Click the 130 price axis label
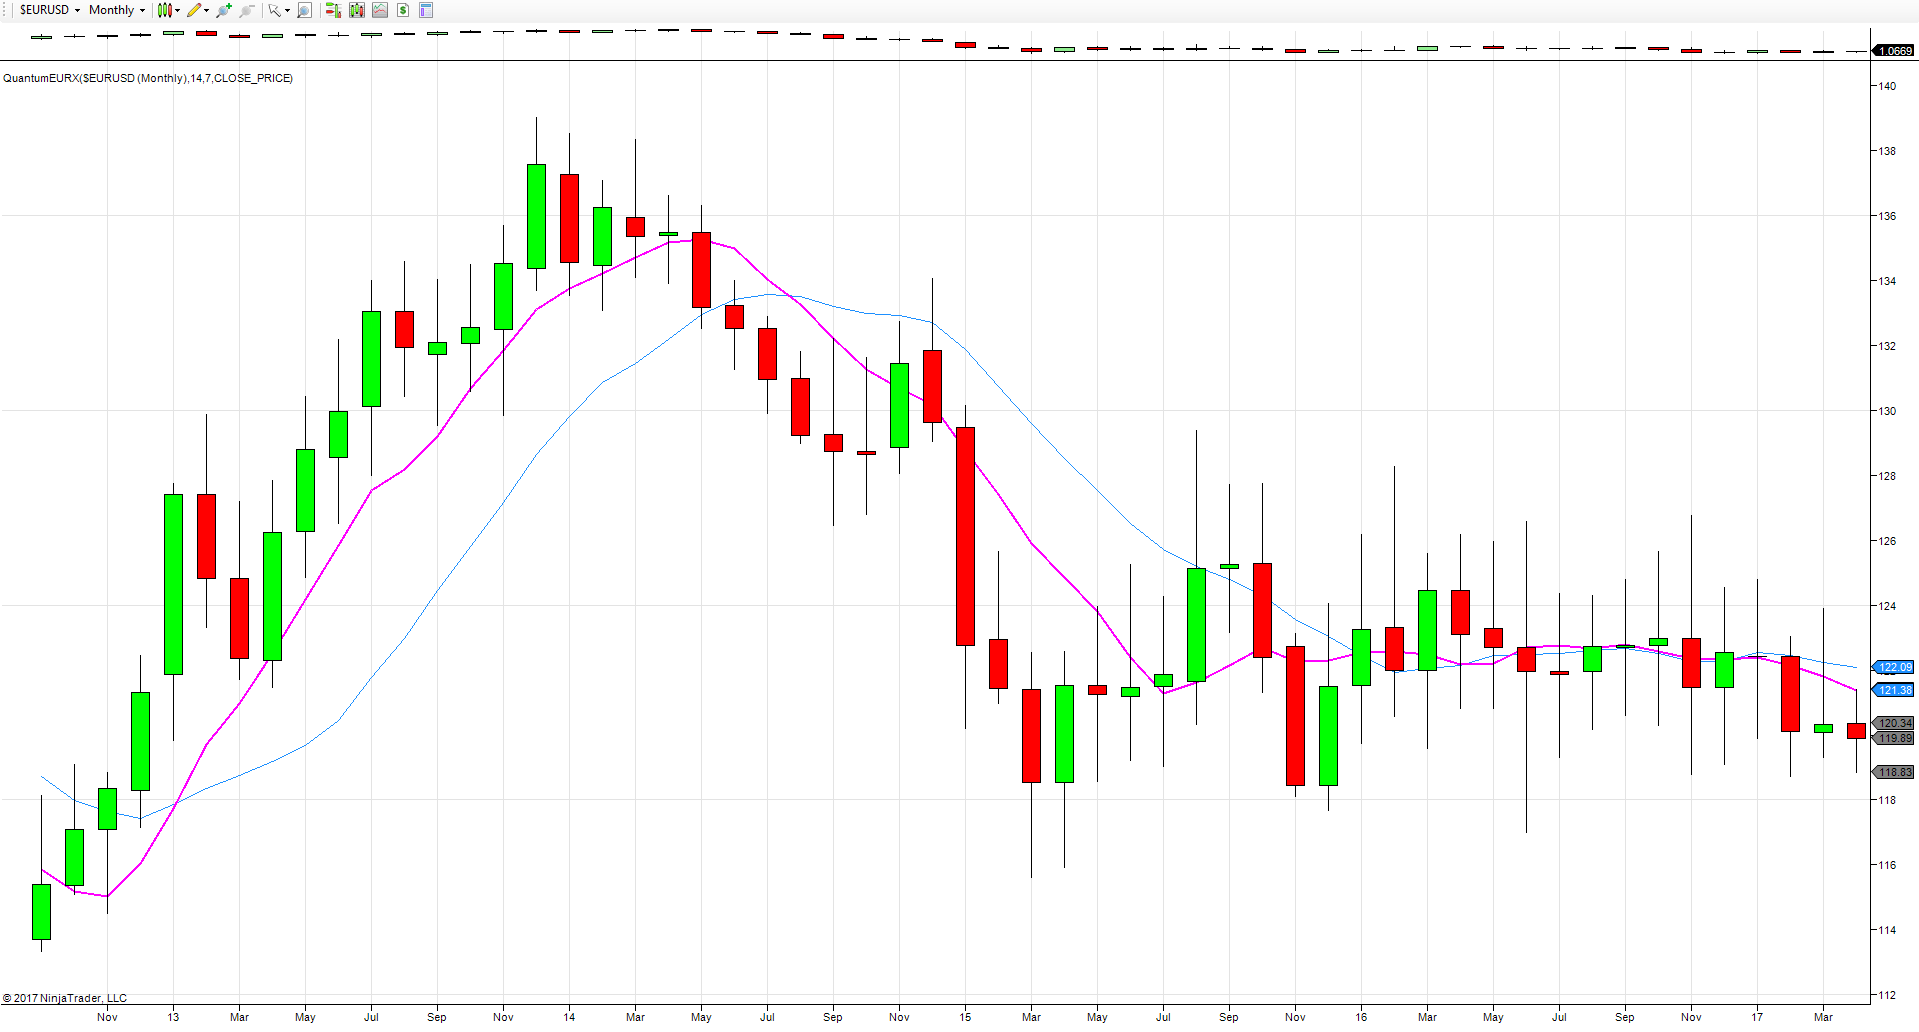 pos(1886,411)
